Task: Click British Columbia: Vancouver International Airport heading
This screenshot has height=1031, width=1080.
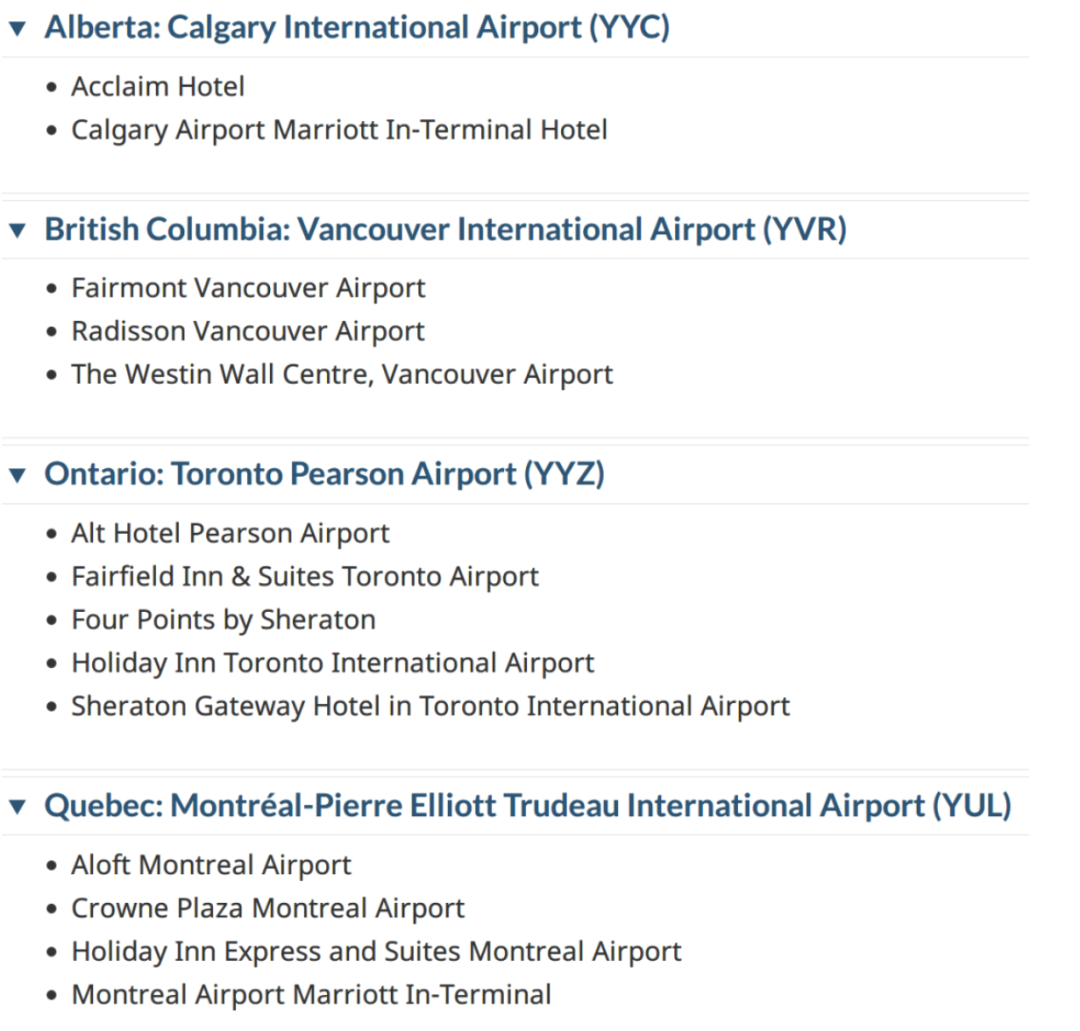Action: tap(445, 230)
